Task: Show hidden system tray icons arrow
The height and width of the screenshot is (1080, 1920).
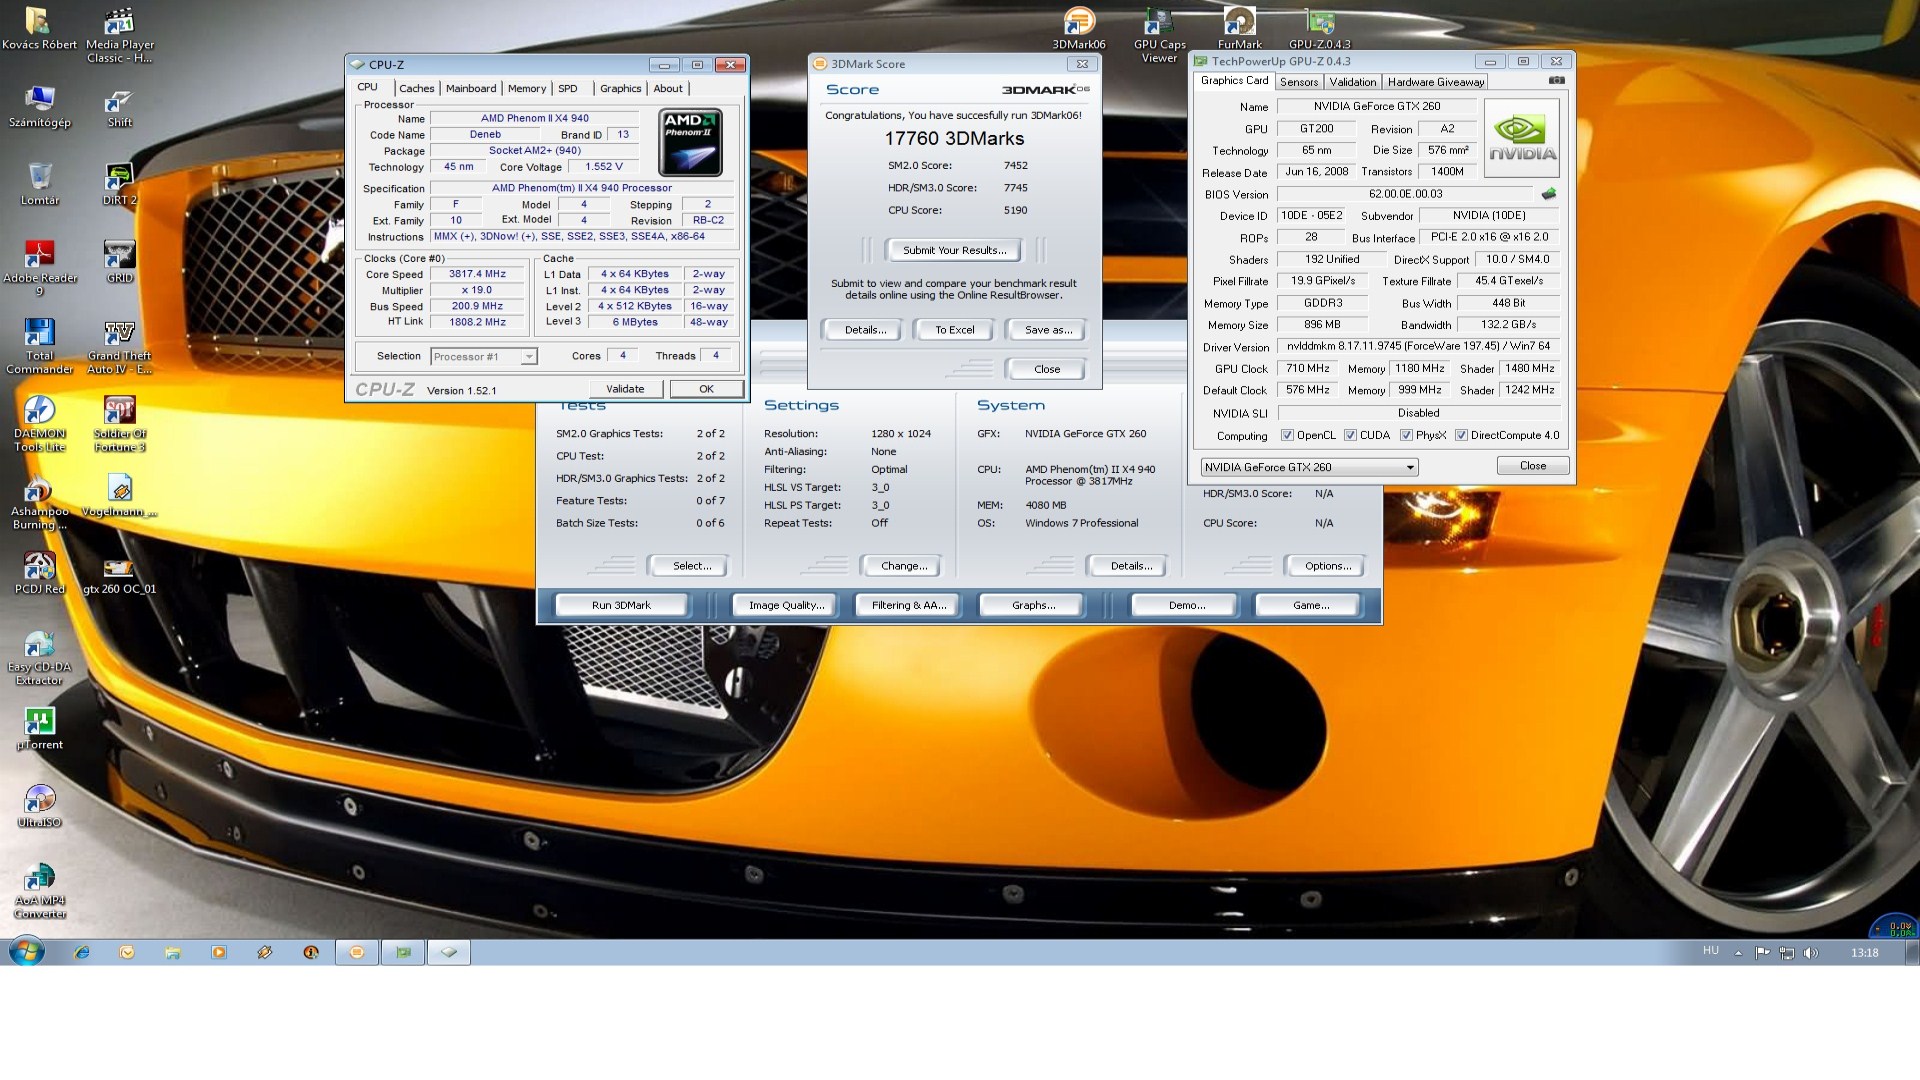Action: coord(1738,953)
